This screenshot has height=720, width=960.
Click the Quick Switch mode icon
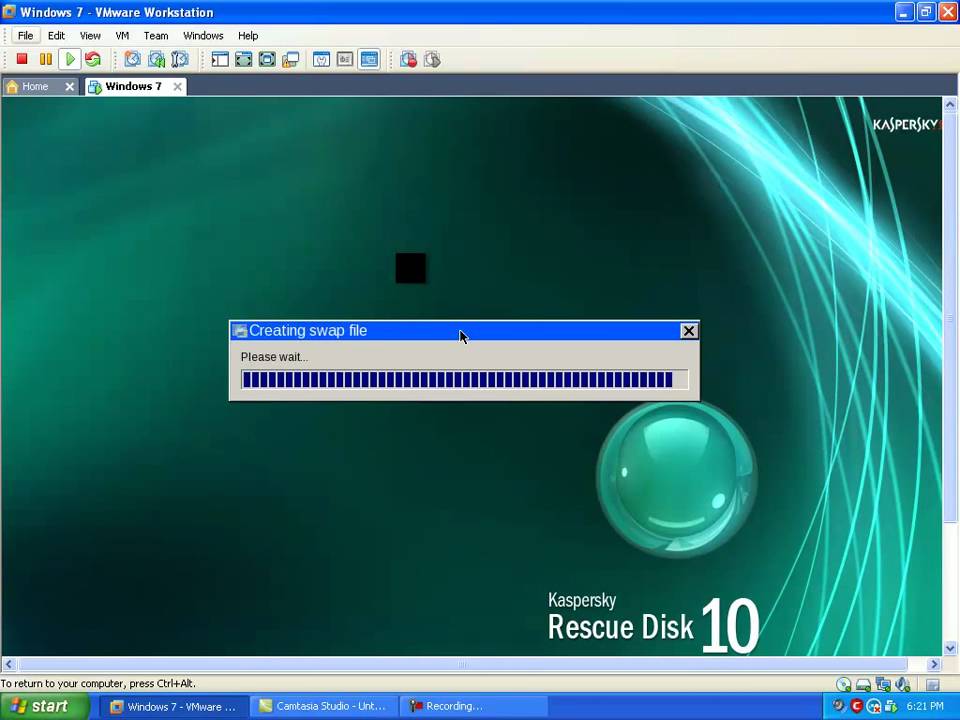[x=267, y=59]
